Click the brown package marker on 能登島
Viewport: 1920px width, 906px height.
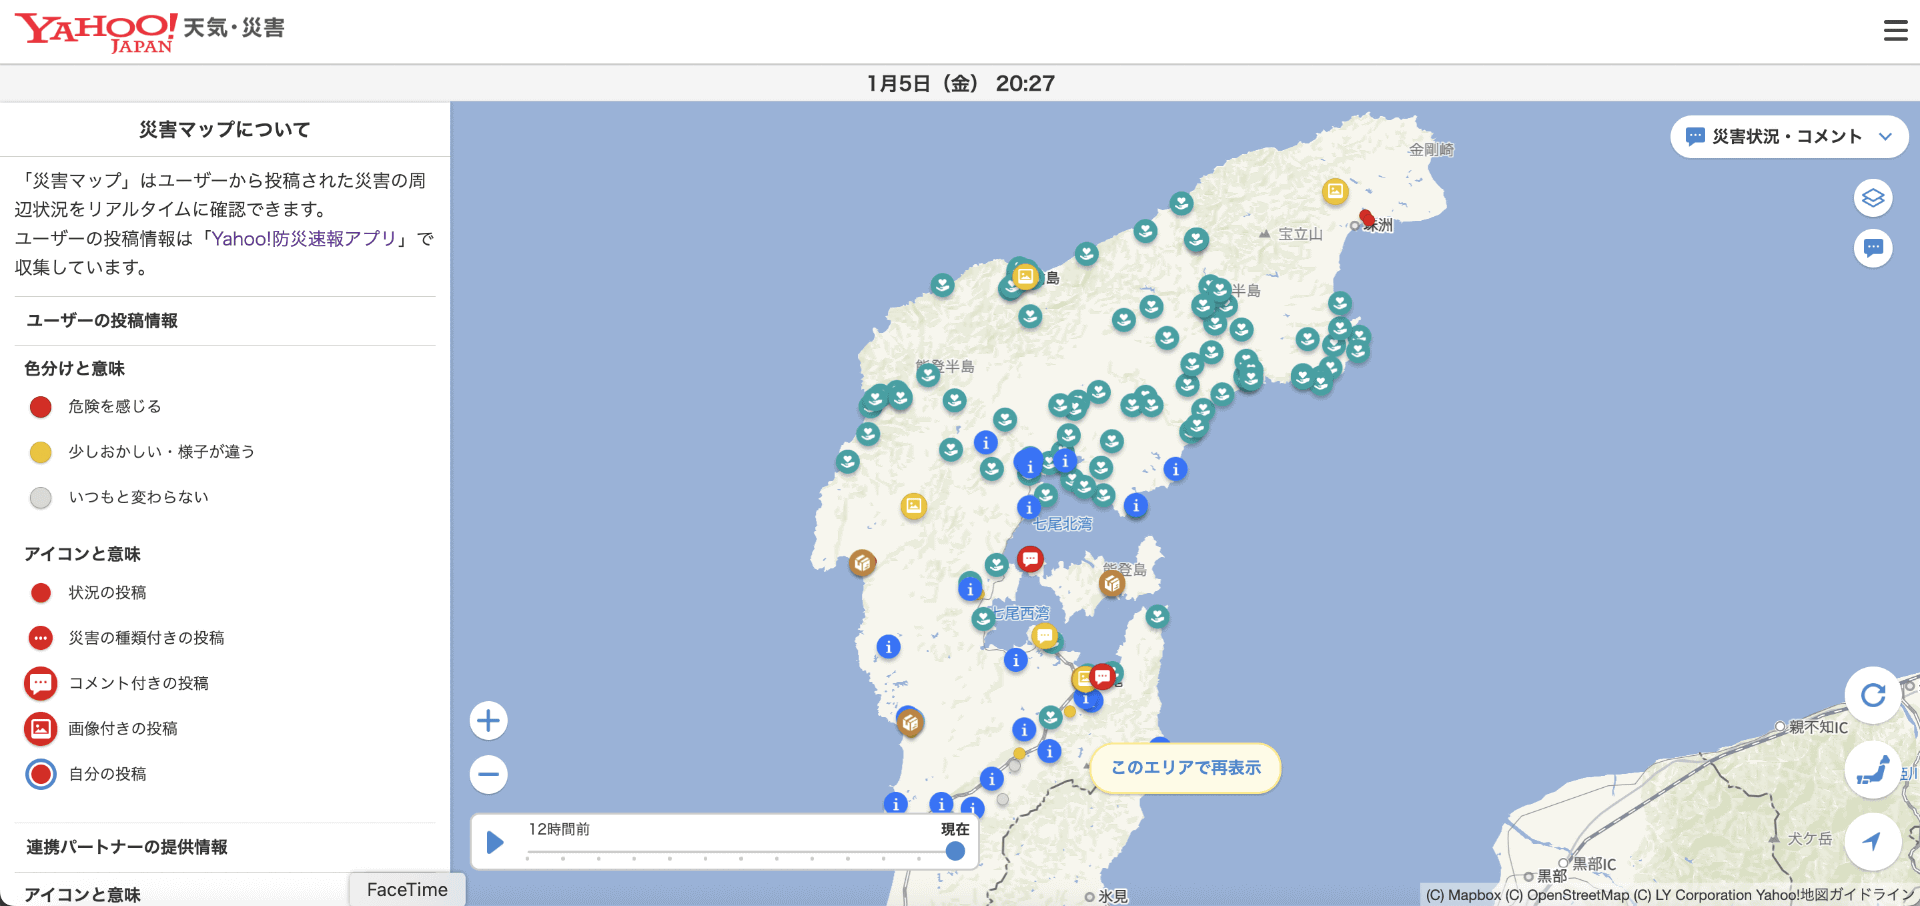(x=1112, y=582)
